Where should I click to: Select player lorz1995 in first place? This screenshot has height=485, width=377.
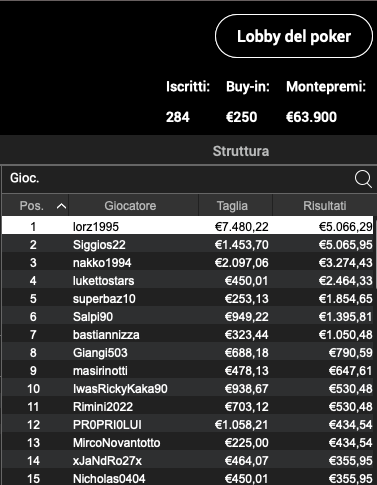click(x=188, y=227)
